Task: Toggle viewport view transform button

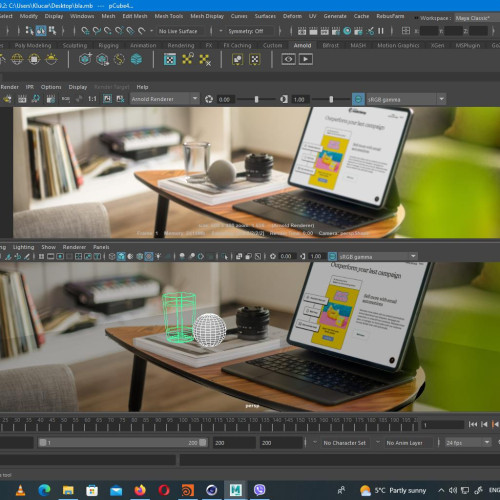Action: click(x=332, y=256)
